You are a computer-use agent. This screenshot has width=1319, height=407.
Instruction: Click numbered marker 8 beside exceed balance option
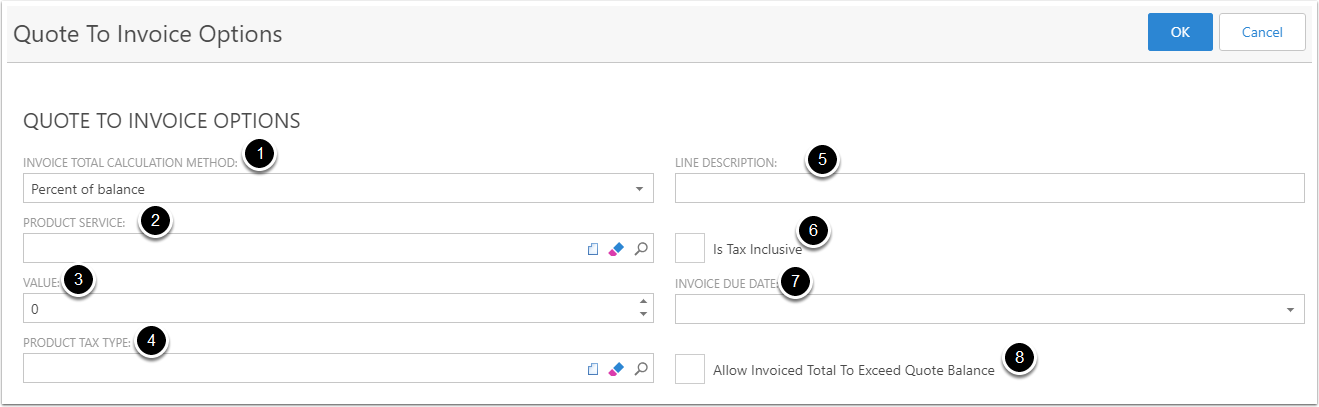(x=1019, y=357)
